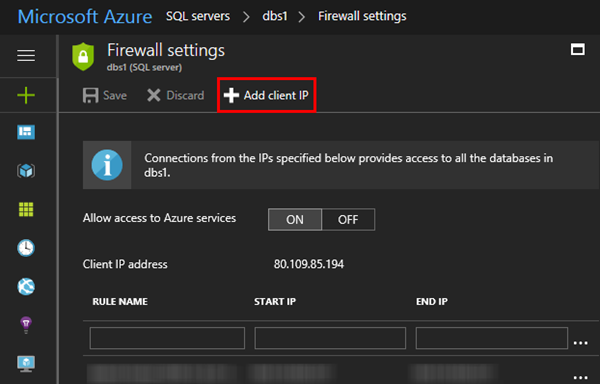Open the Virtual machines monitor icon

click(26, 364)
